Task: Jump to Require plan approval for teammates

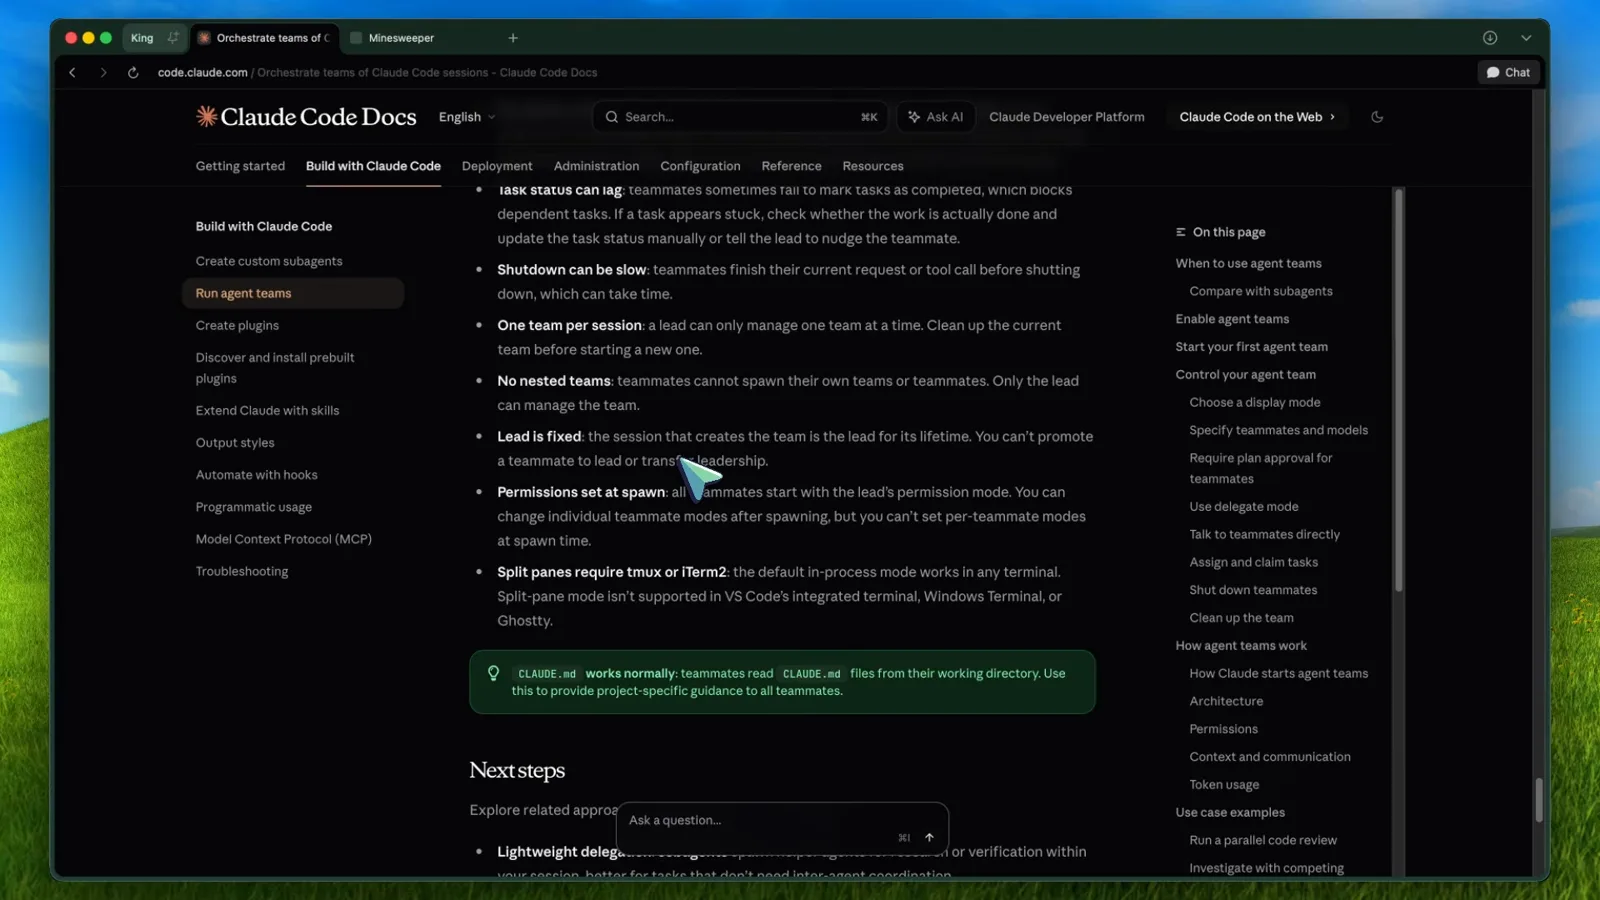Action: click(1260, 468)
